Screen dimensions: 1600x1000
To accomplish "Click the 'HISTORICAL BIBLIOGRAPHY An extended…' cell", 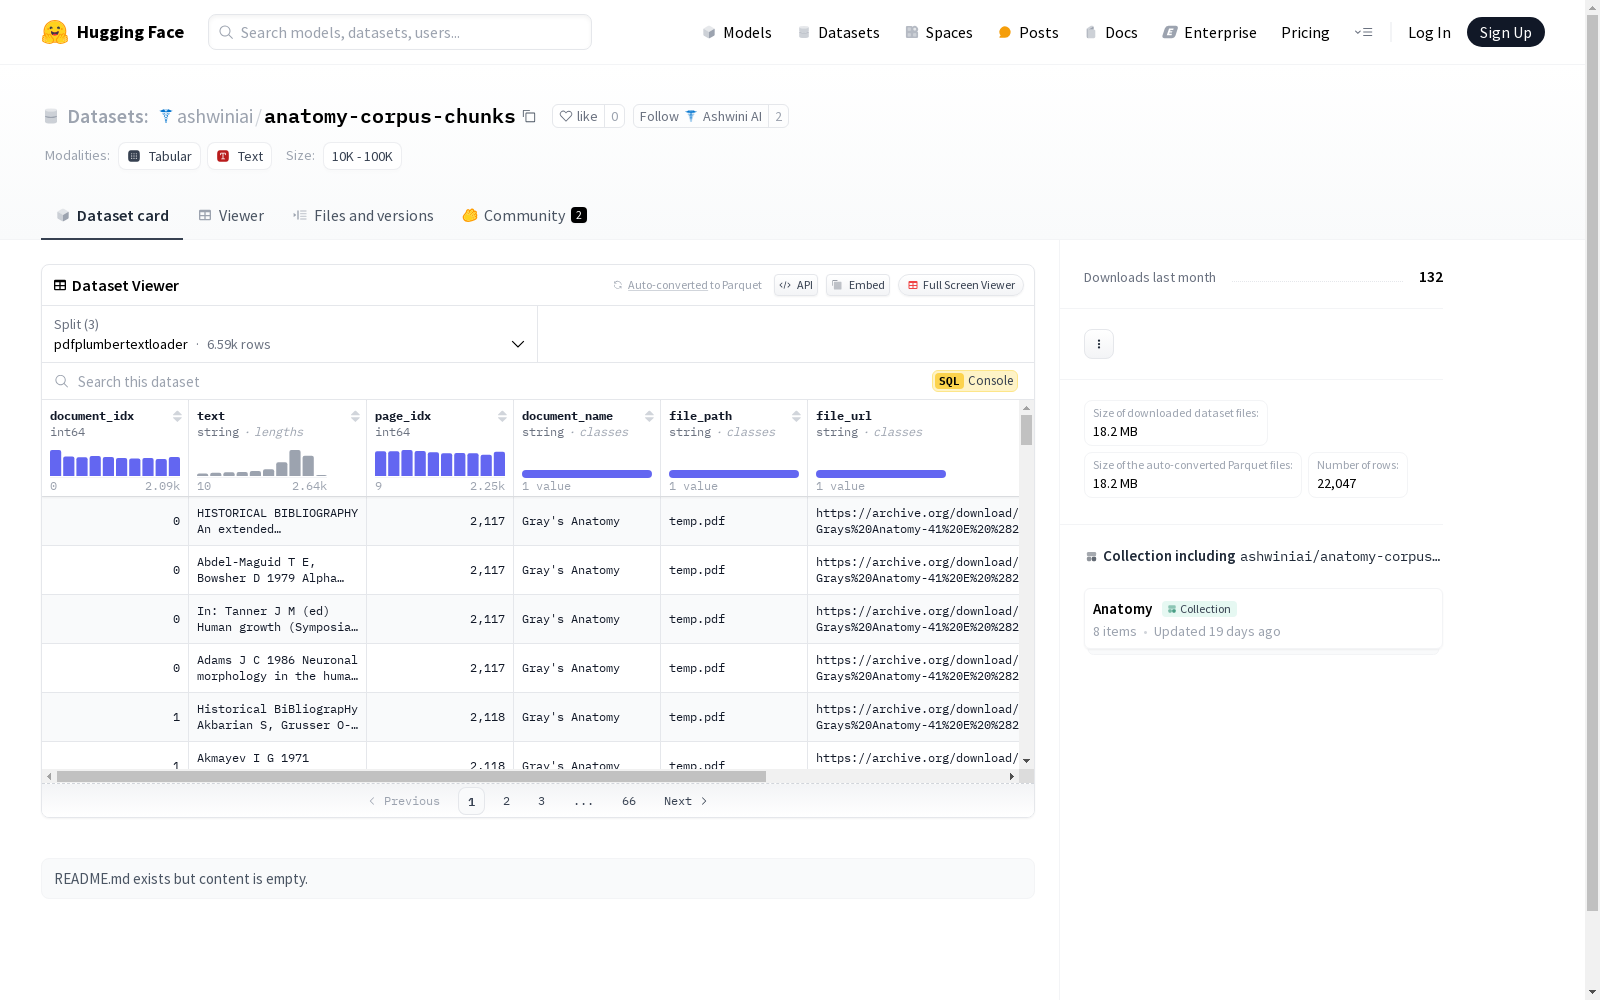I will click(277, 521).
